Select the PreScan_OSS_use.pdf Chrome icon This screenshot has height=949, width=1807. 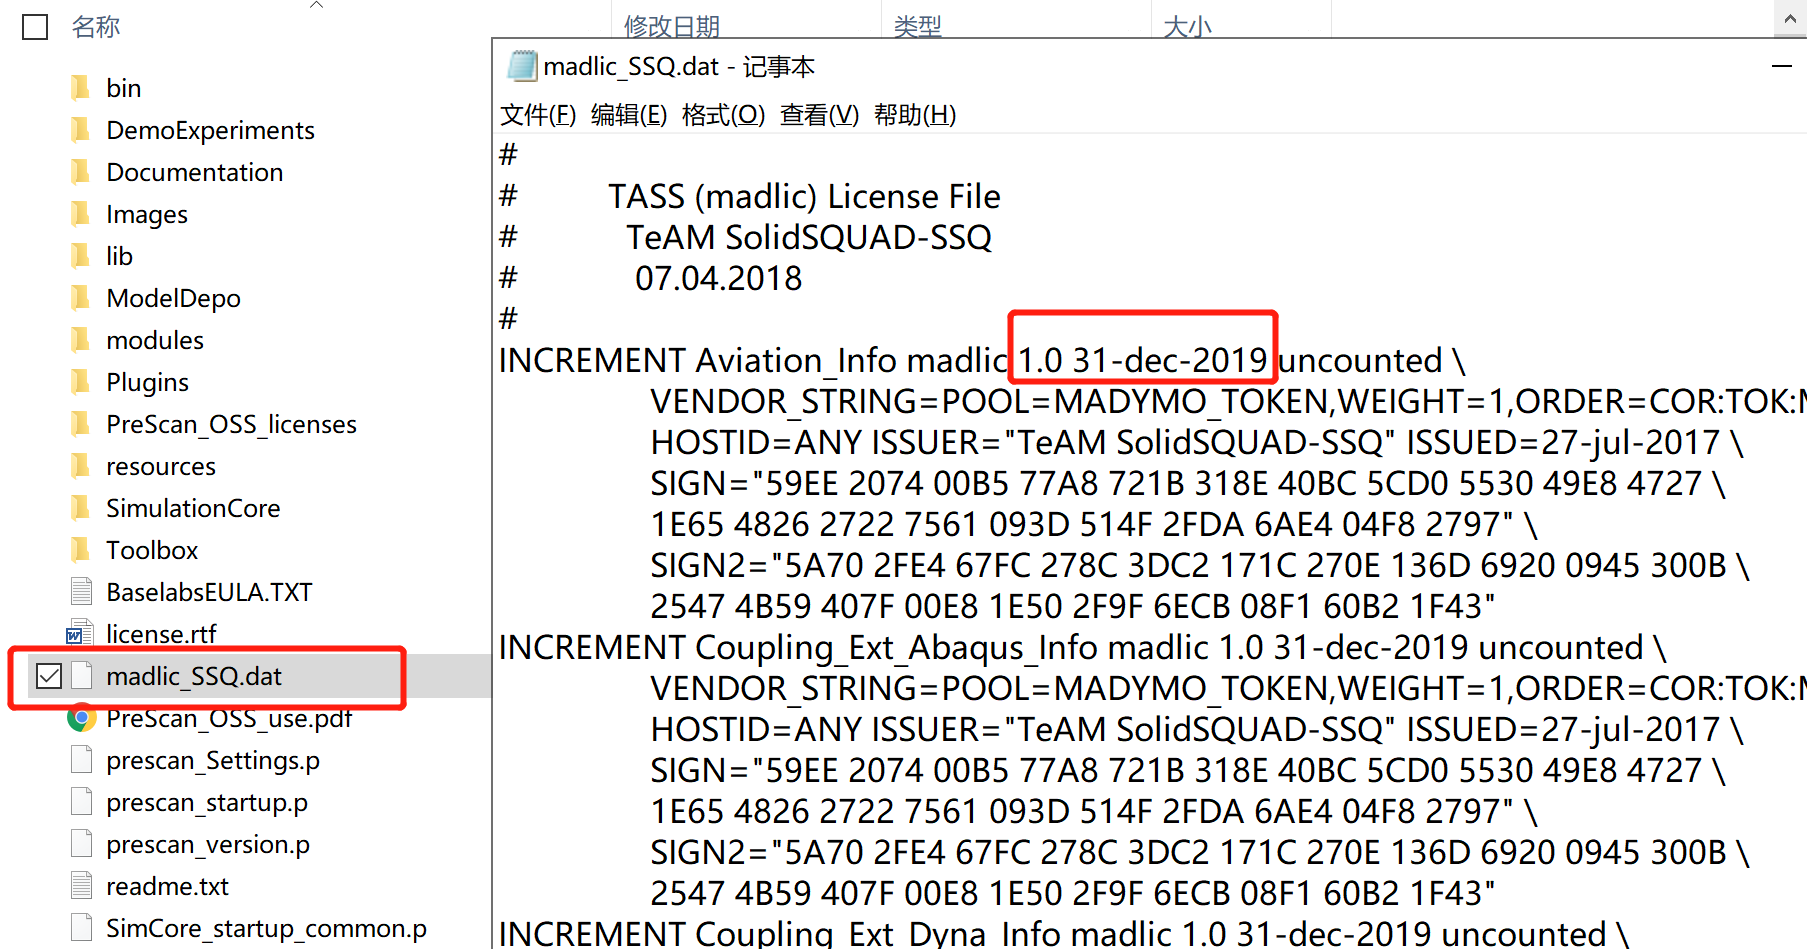coord(81,718)
